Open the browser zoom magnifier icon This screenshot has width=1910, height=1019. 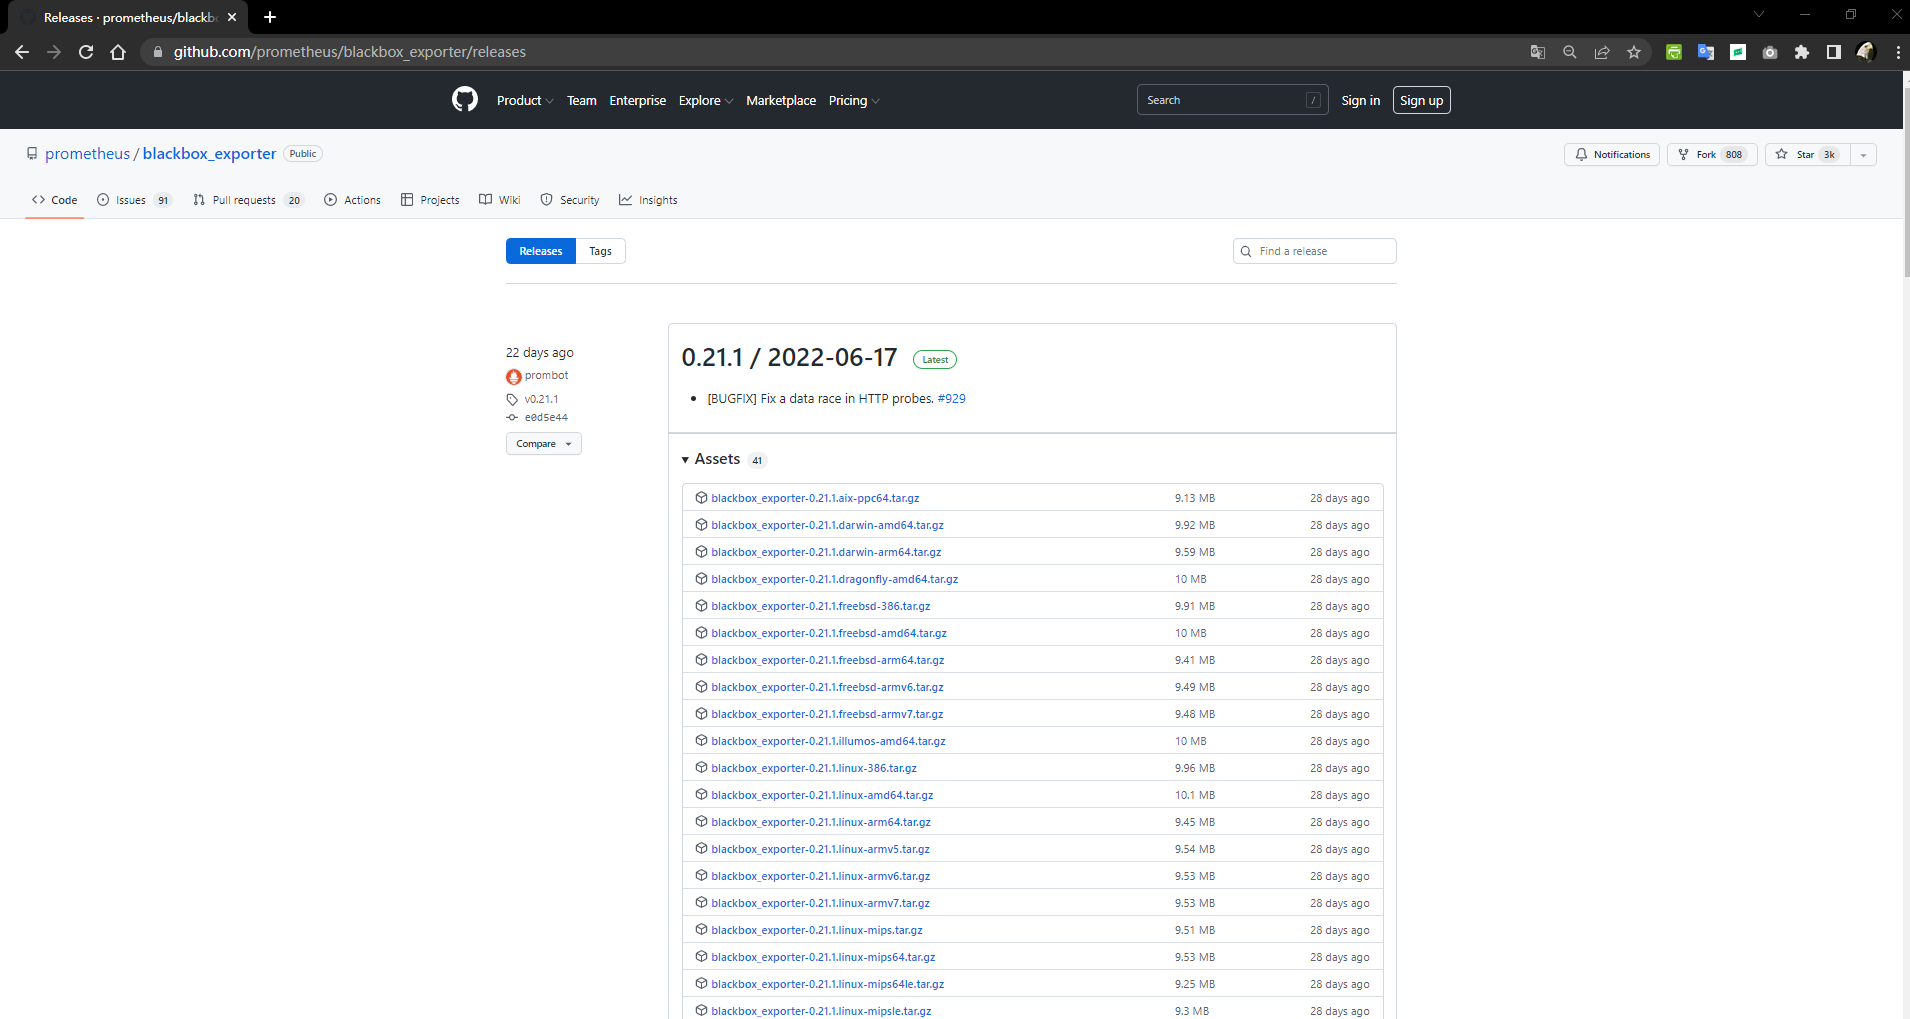1570,52
